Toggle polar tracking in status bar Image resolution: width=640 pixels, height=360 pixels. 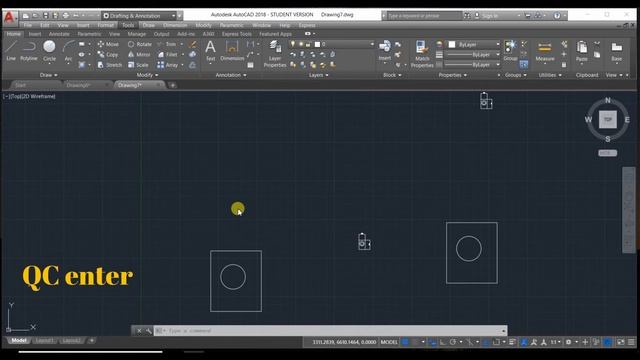coord(453,342)
